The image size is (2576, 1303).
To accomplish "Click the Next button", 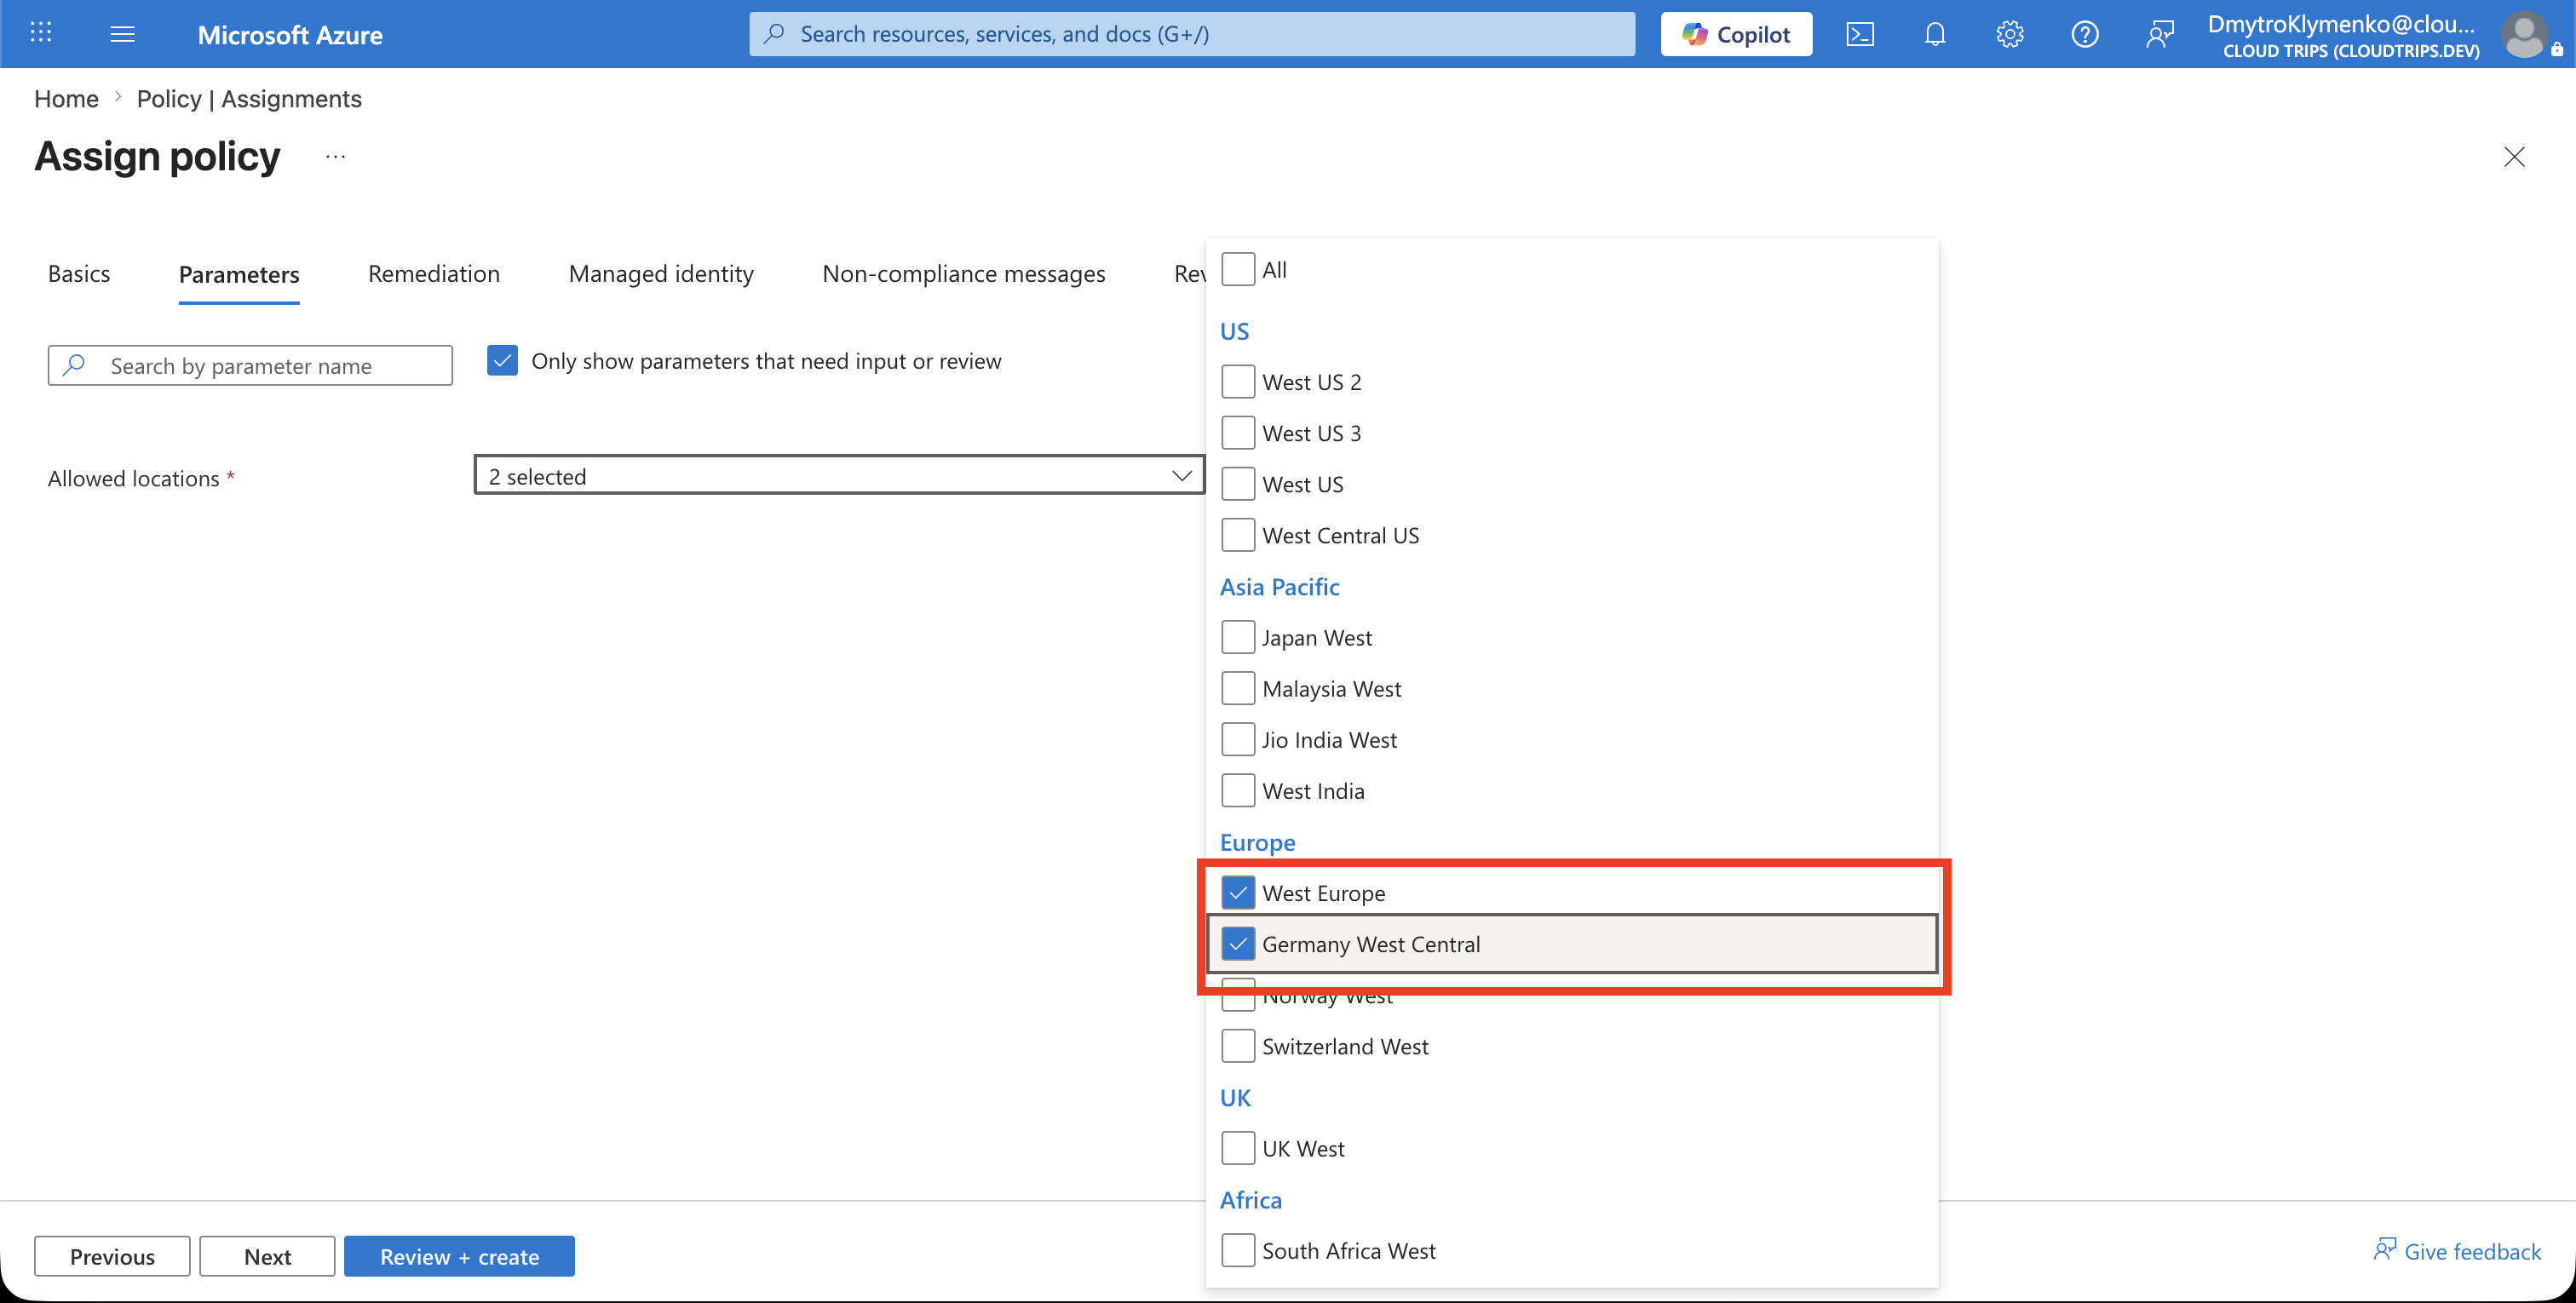I will (x=267, y=1256).
